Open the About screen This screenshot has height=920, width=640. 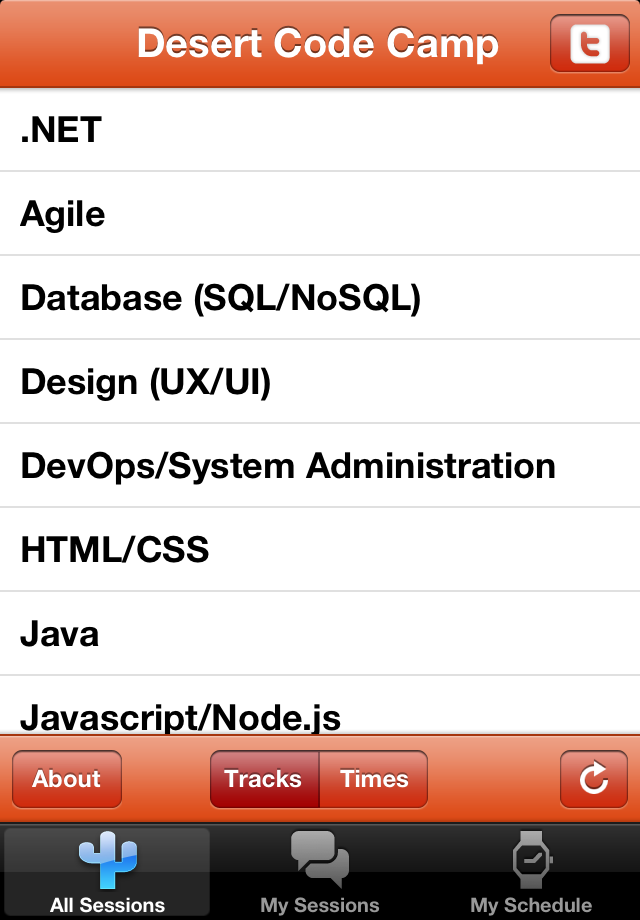67,779
